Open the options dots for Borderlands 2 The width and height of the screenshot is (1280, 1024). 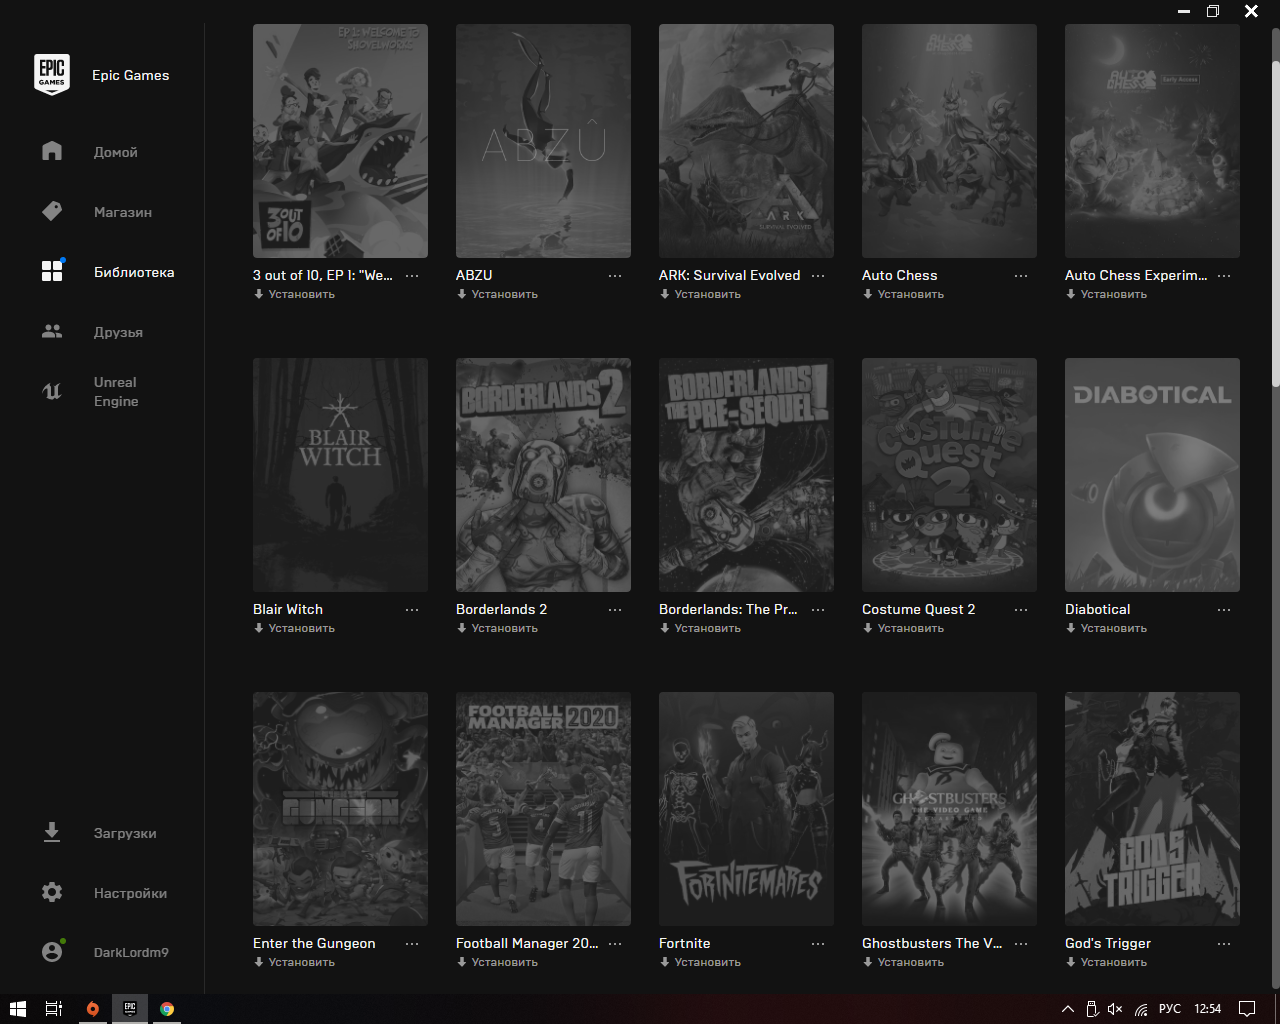pos(615,610)
